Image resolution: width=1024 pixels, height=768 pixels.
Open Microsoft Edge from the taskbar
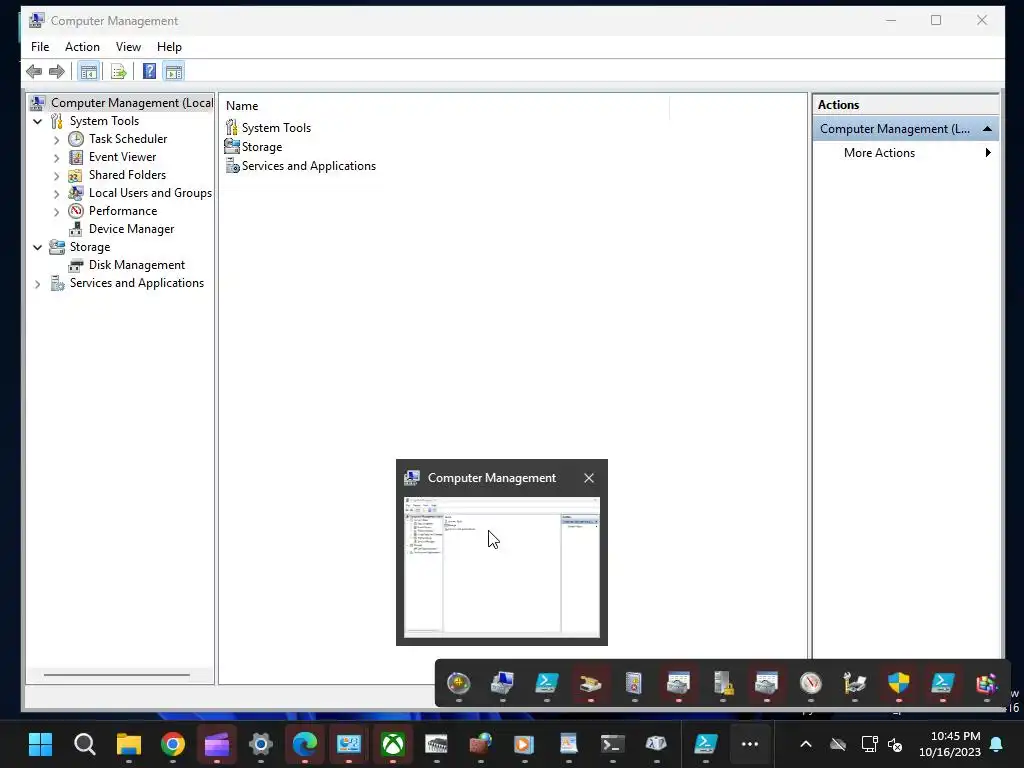(304, 744)
